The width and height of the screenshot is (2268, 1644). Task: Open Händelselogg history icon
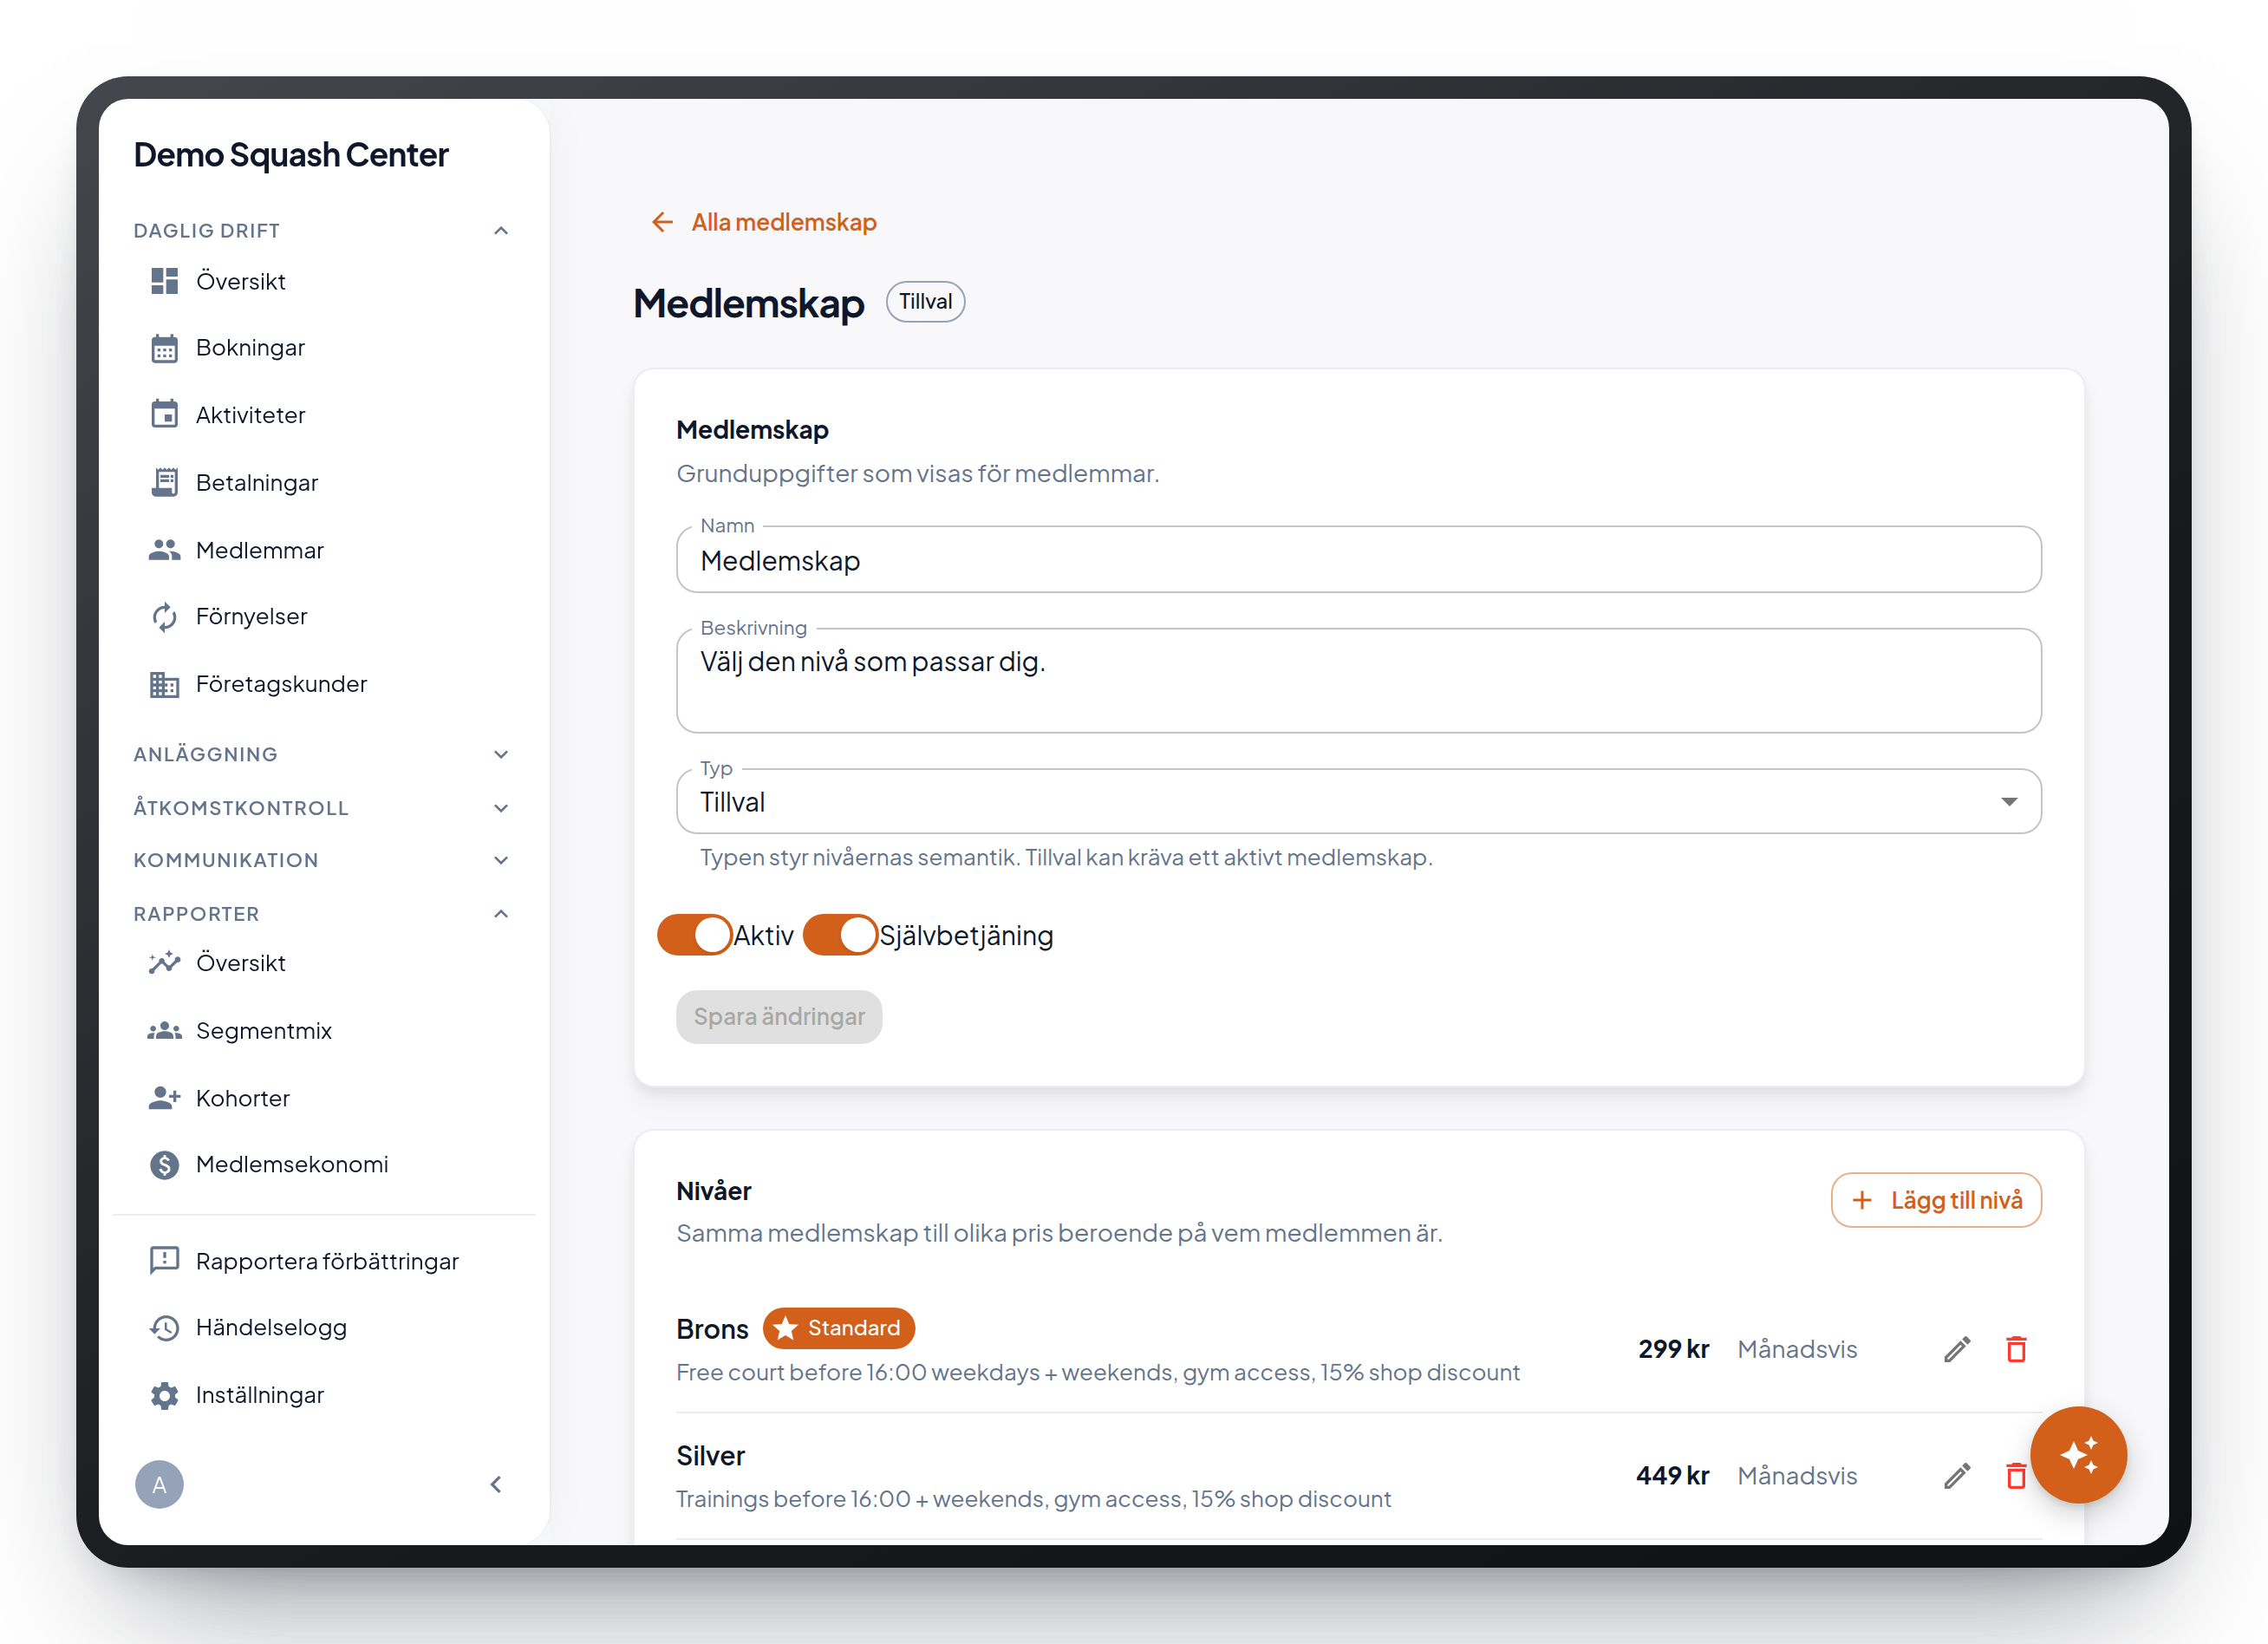(164, 1328)
